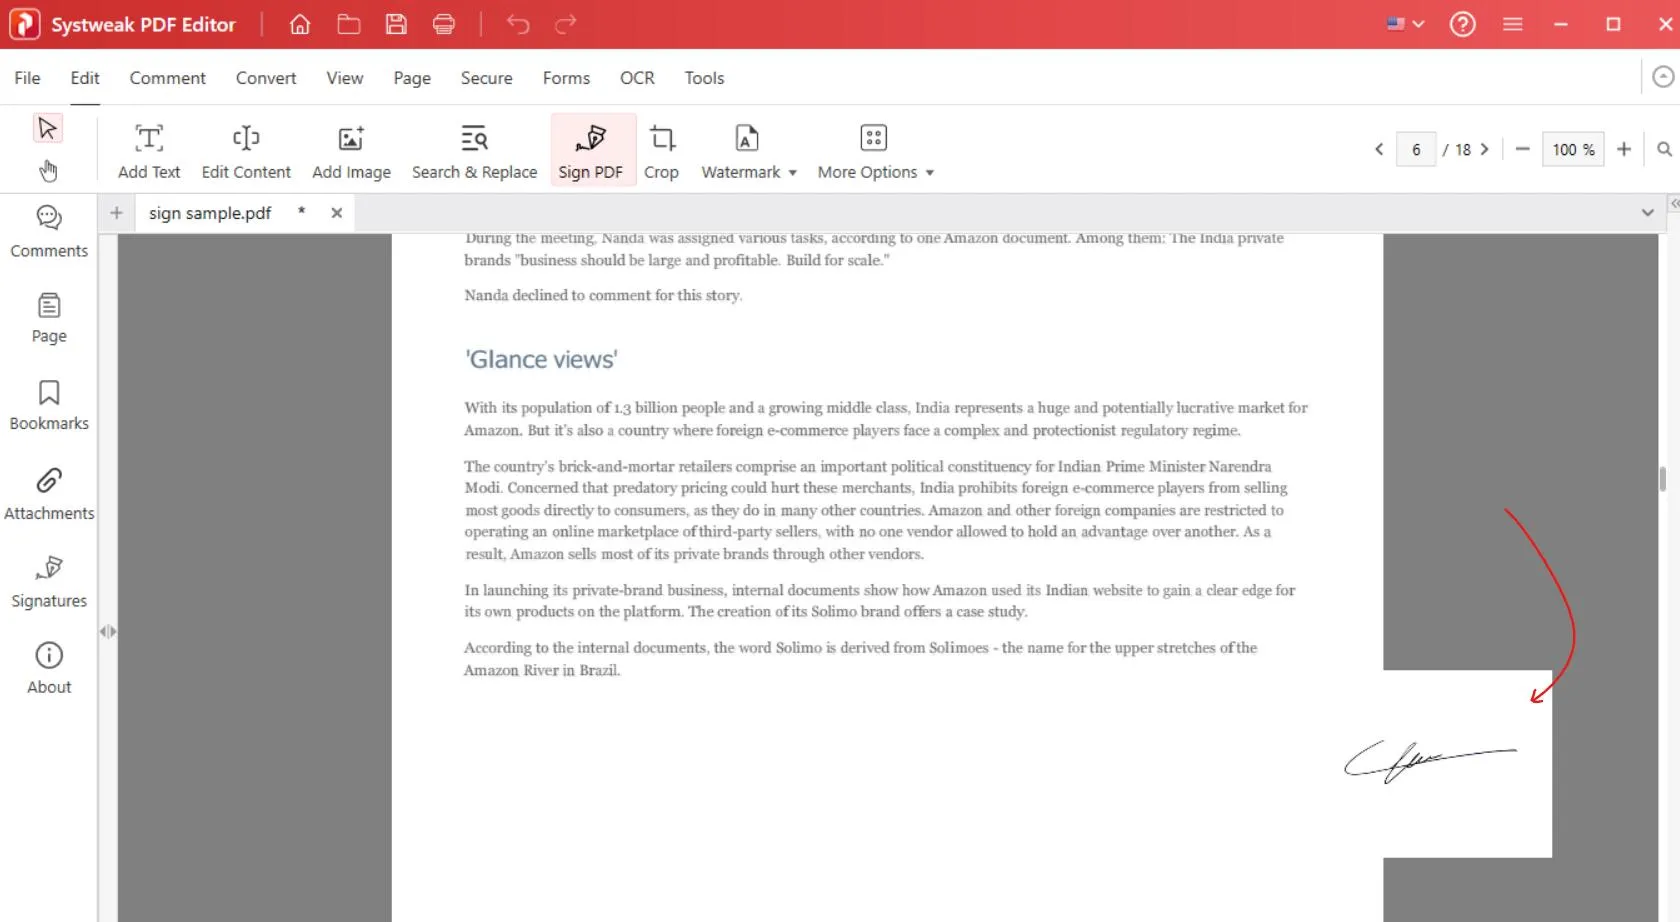Click the page number input field
Viewport: 1680px width, 922px height.
[1415, 149]
